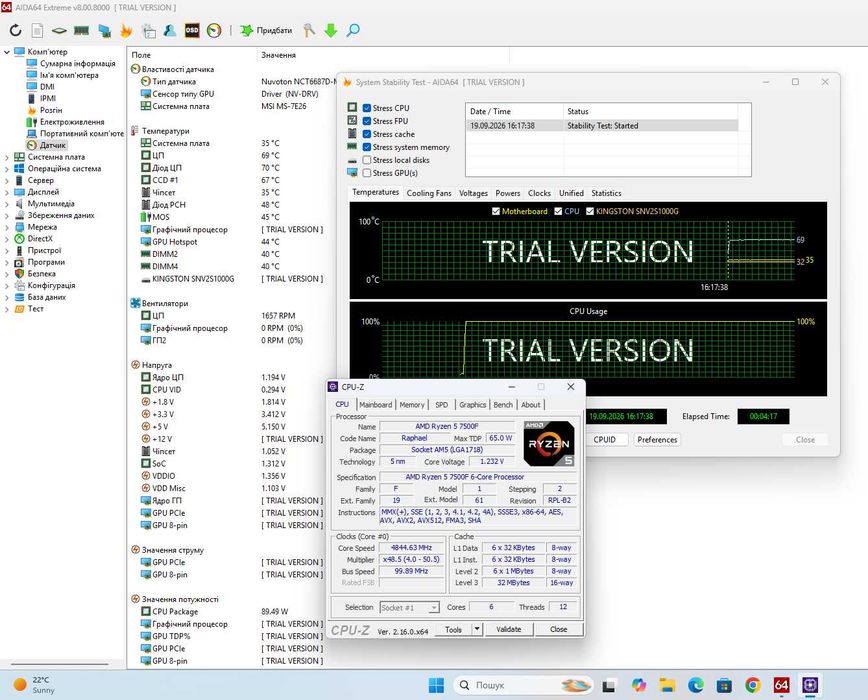The width and height of the screenshot is (868, 700).
Task: Enable Stress local disks checkbox
Action: pos(366,160)
